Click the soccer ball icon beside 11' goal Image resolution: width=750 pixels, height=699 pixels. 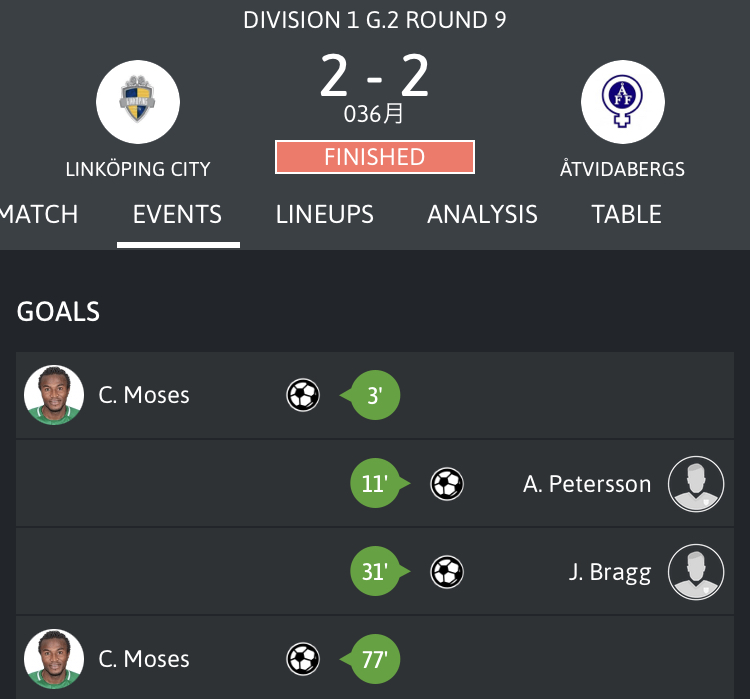tap(447, 484)
